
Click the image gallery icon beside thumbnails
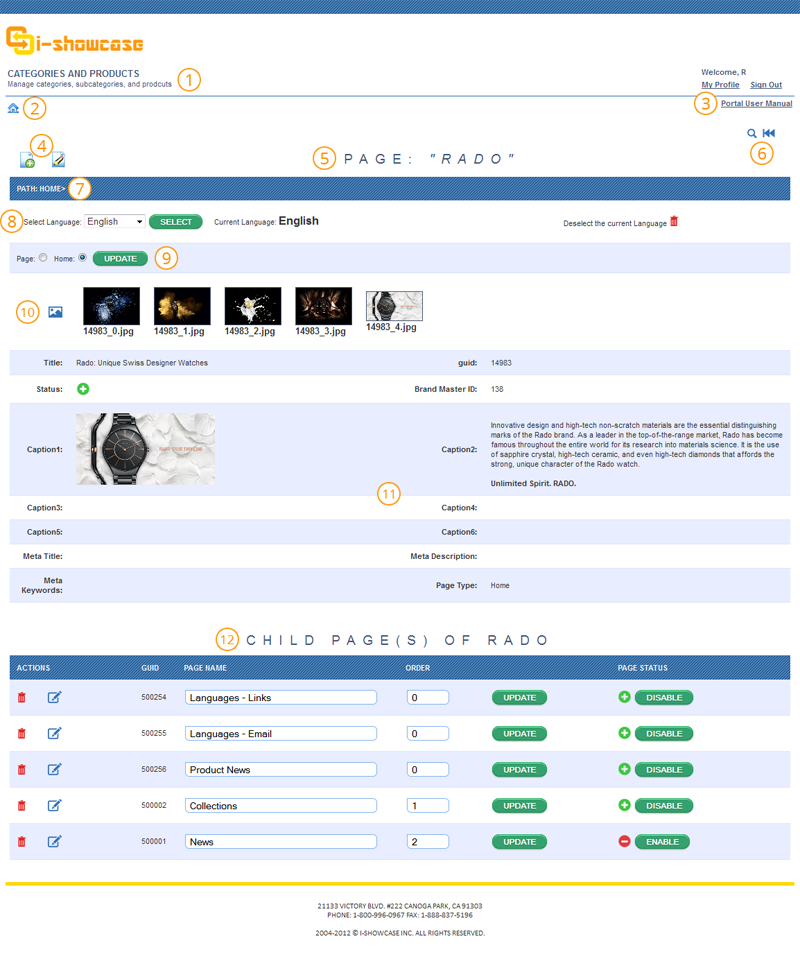[x=55, y=312]
